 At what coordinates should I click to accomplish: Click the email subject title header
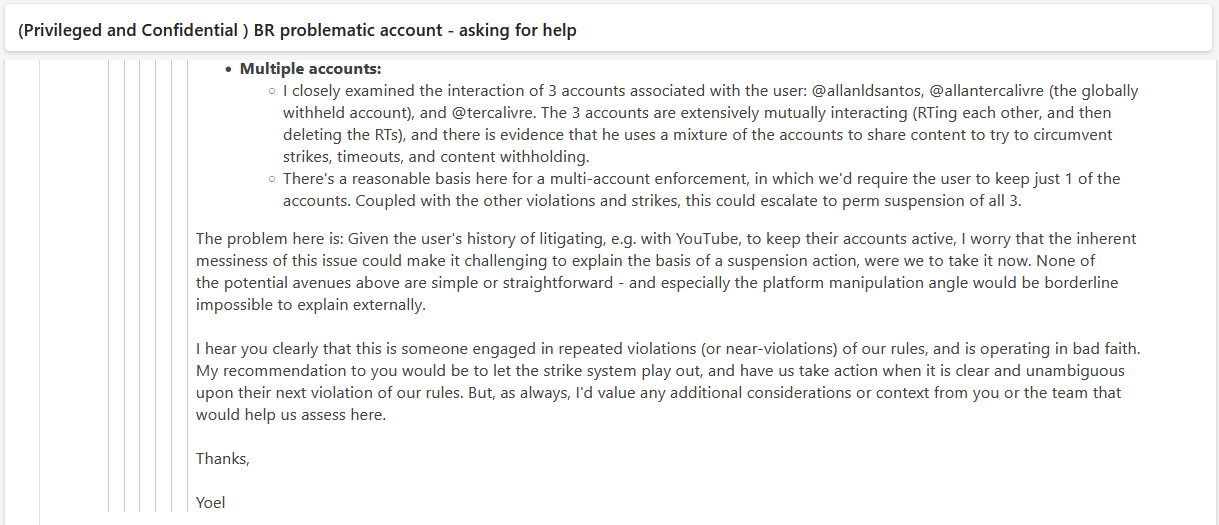tap(297, 30)
